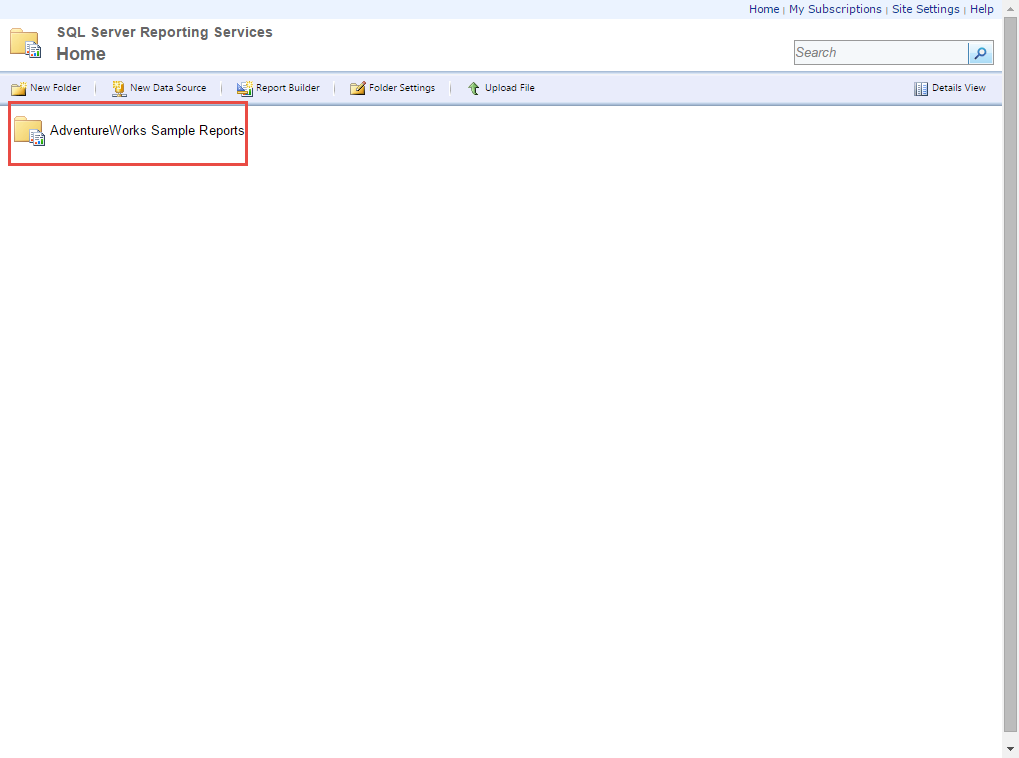
Task: Click the scrollbar up arrow
Action: coord(1010,8)
